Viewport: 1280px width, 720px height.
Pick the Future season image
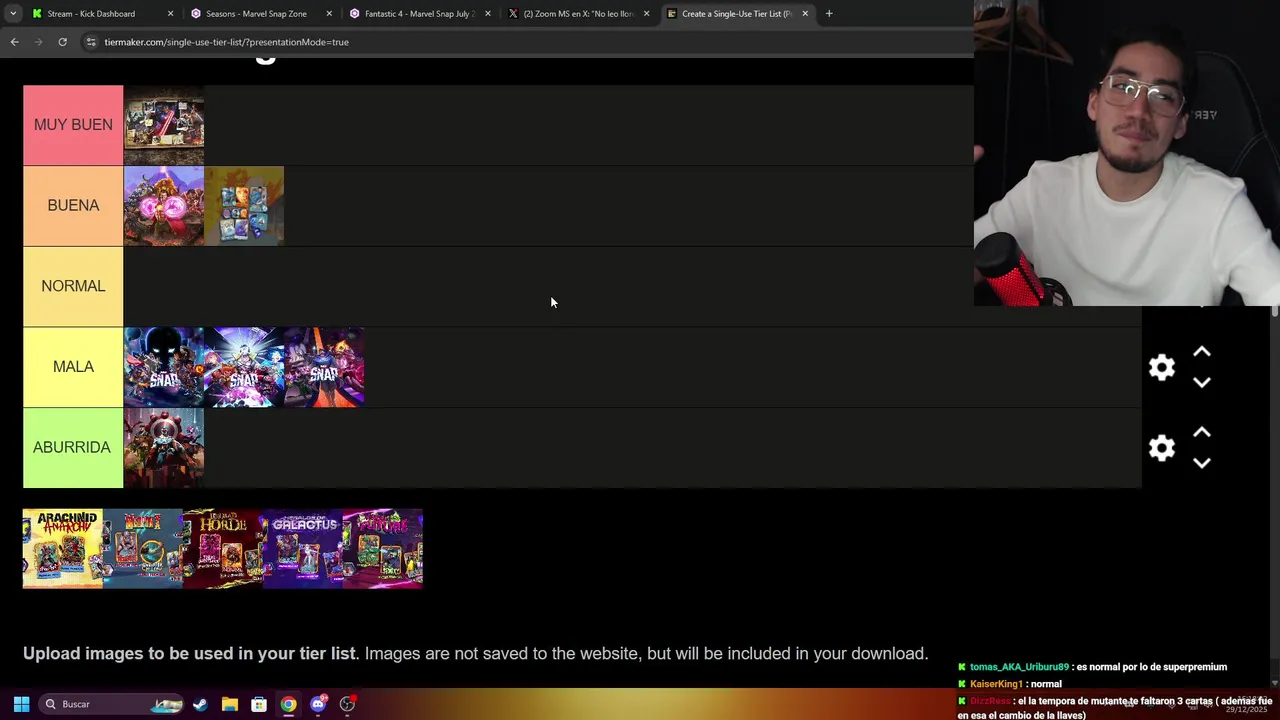click(383, 549)
